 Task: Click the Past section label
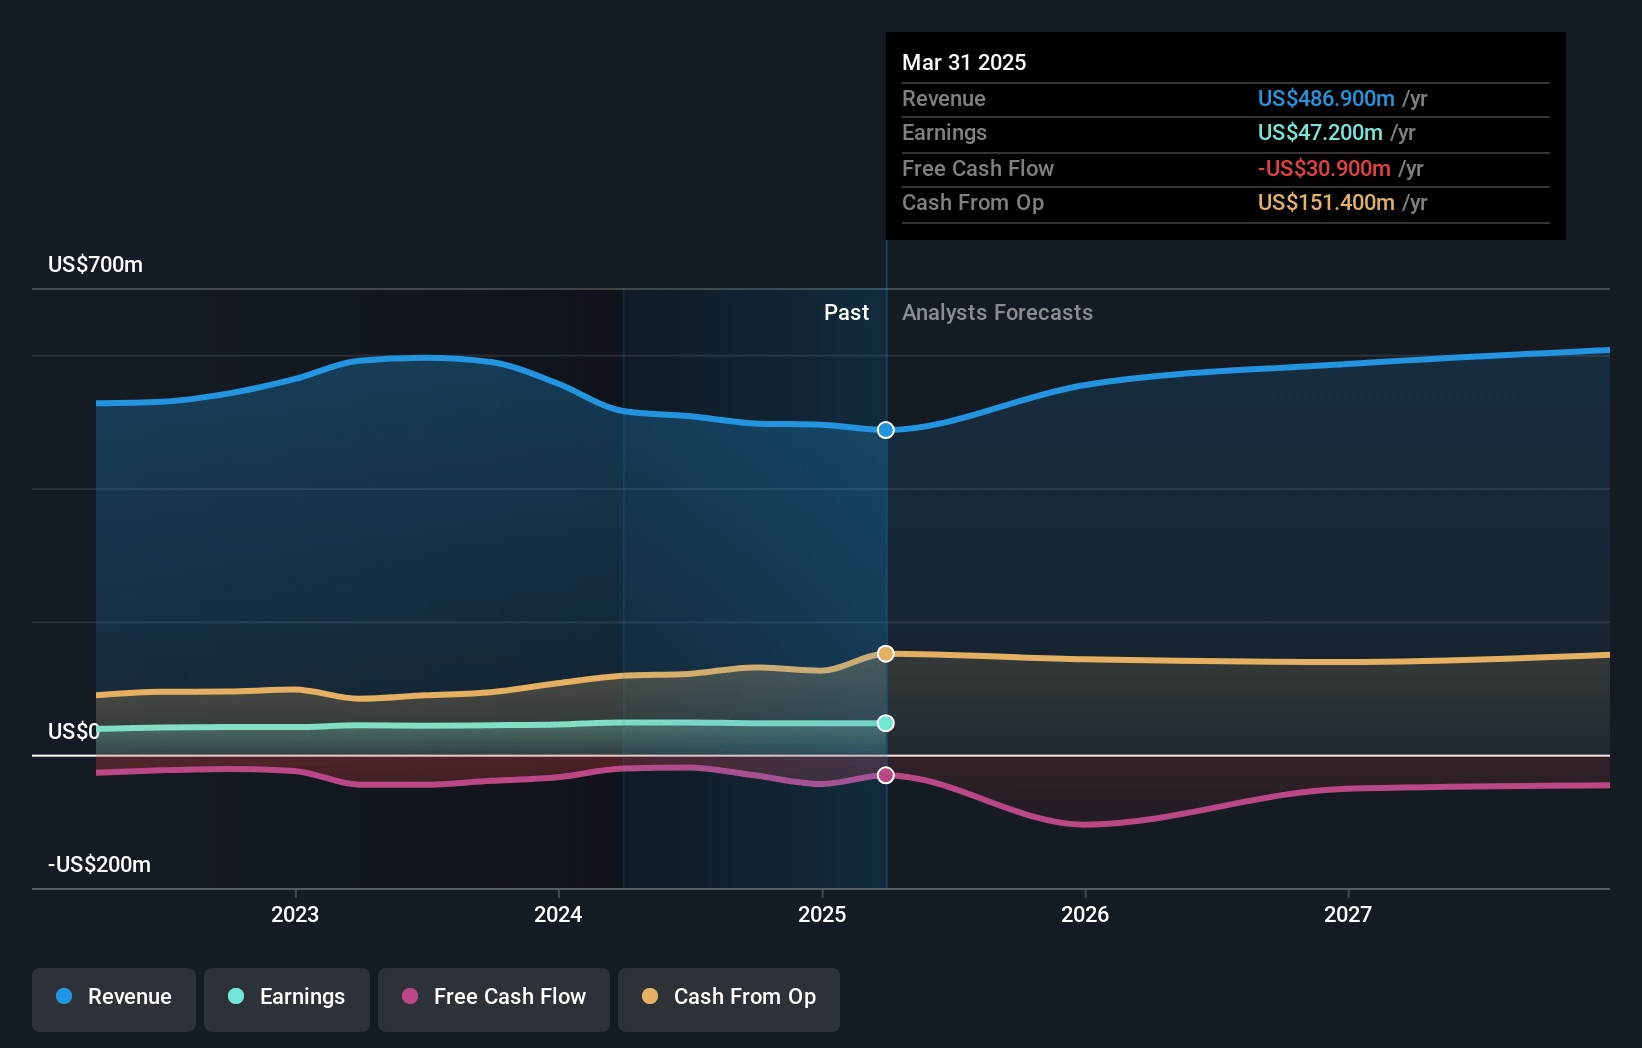(x=846, y=313)
